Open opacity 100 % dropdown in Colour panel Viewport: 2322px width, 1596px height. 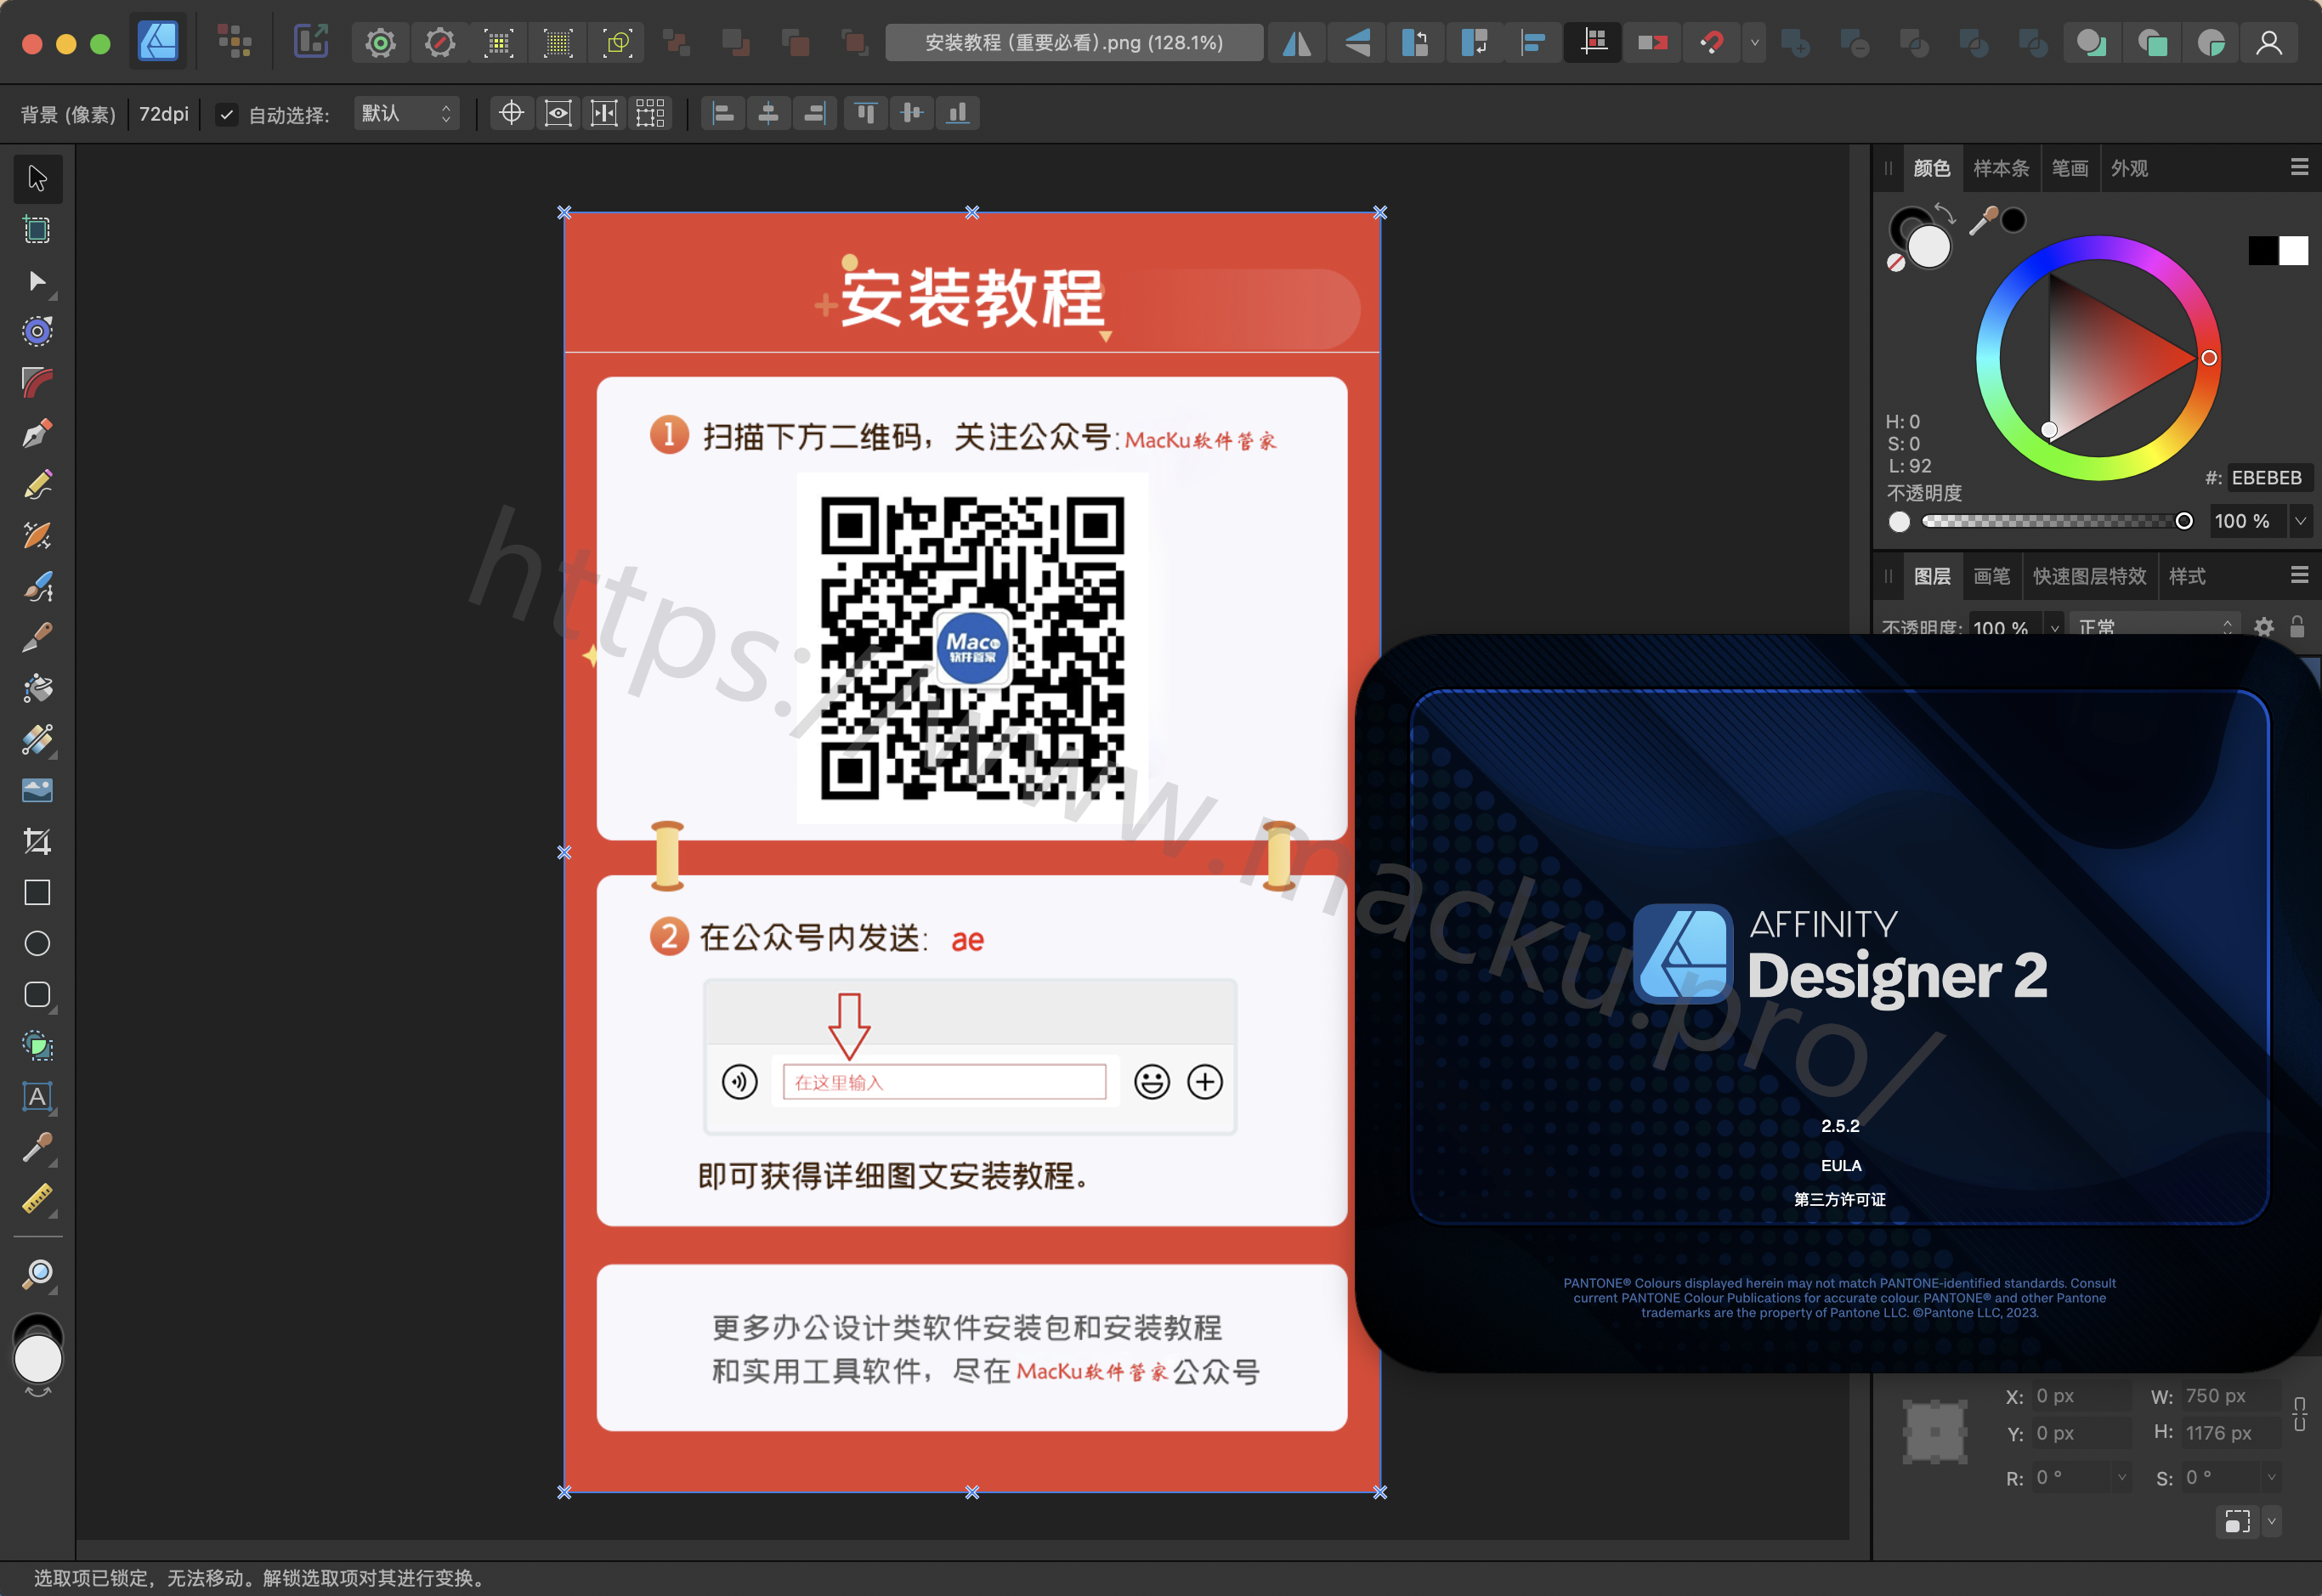[x=2300, y=520]
